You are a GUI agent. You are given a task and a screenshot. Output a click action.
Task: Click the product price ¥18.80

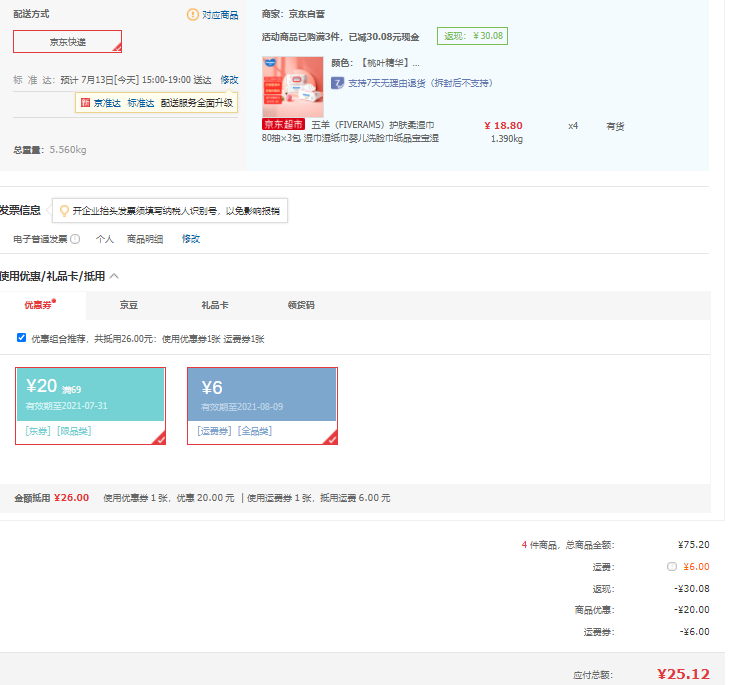[x=503, y=126]
